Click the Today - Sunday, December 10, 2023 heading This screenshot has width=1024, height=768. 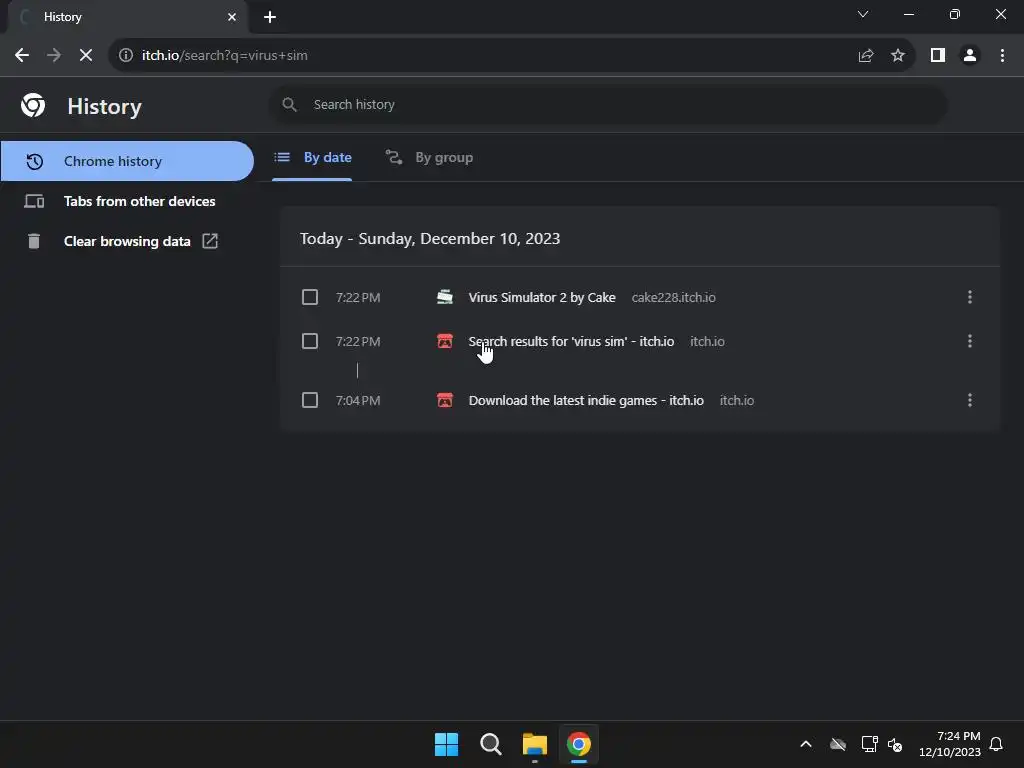pyautogui.click(x=430, y=238)
